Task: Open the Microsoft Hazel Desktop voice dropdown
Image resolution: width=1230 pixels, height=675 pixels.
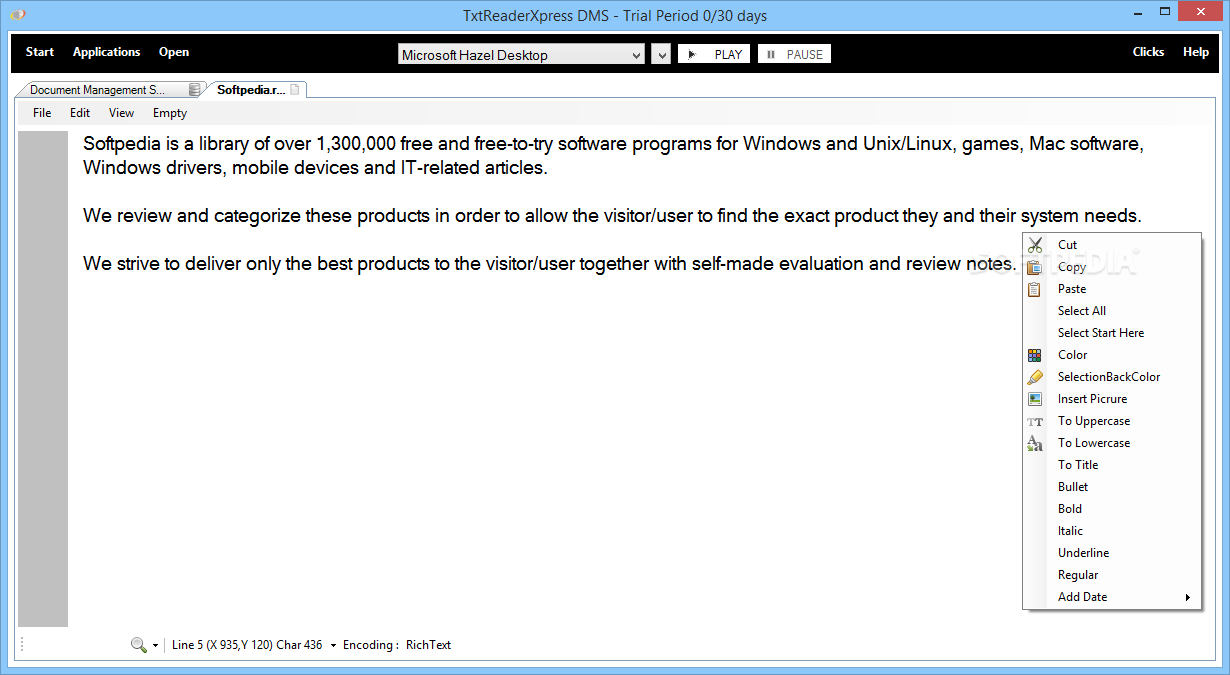Action: pos(521,55)
